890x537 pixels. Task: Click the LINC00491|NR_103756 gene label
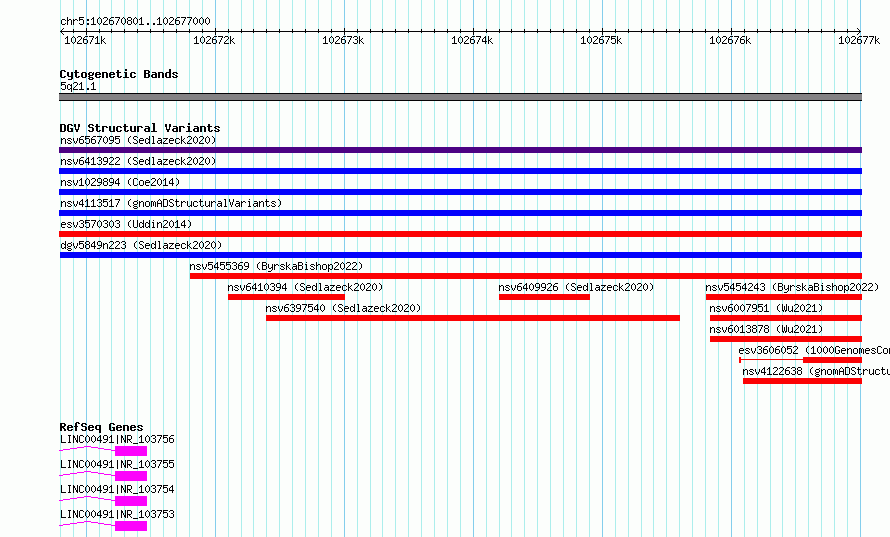pyautogui.click(x=117, y=439)
